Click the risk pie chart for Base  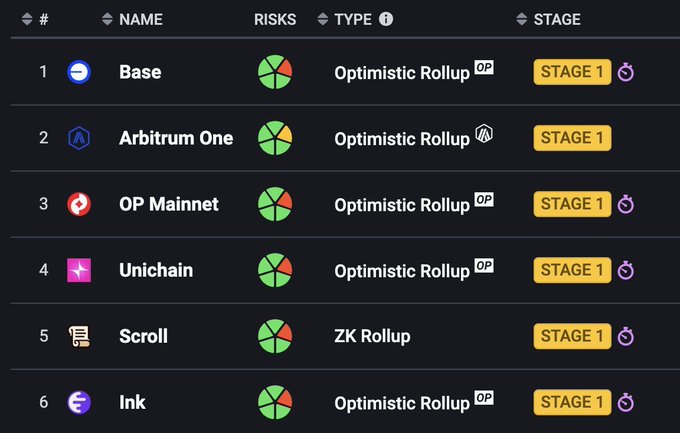click(274, 72)
